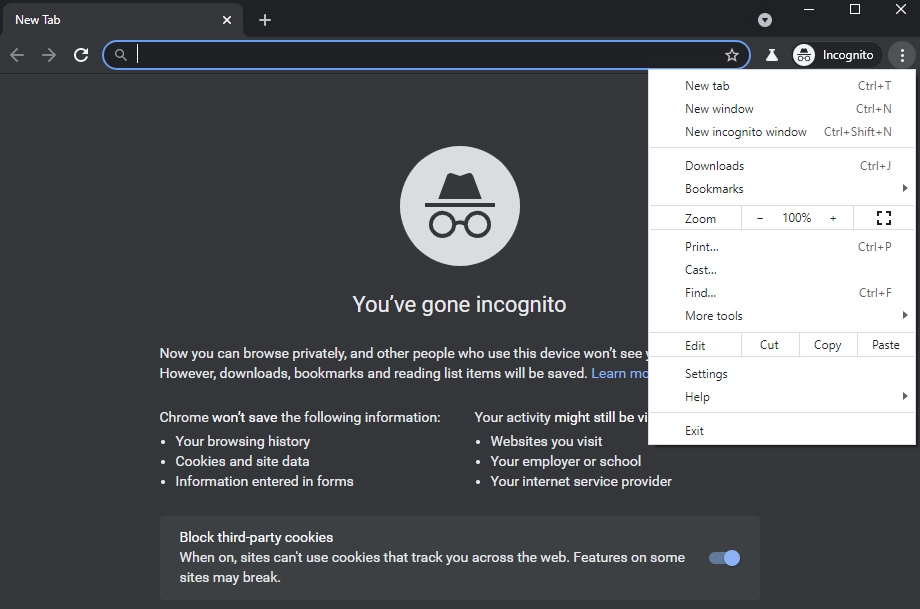The width and height of the screenshot is (920, 609).
Task: Open Settings from the menu
Action: click(706, 374)
